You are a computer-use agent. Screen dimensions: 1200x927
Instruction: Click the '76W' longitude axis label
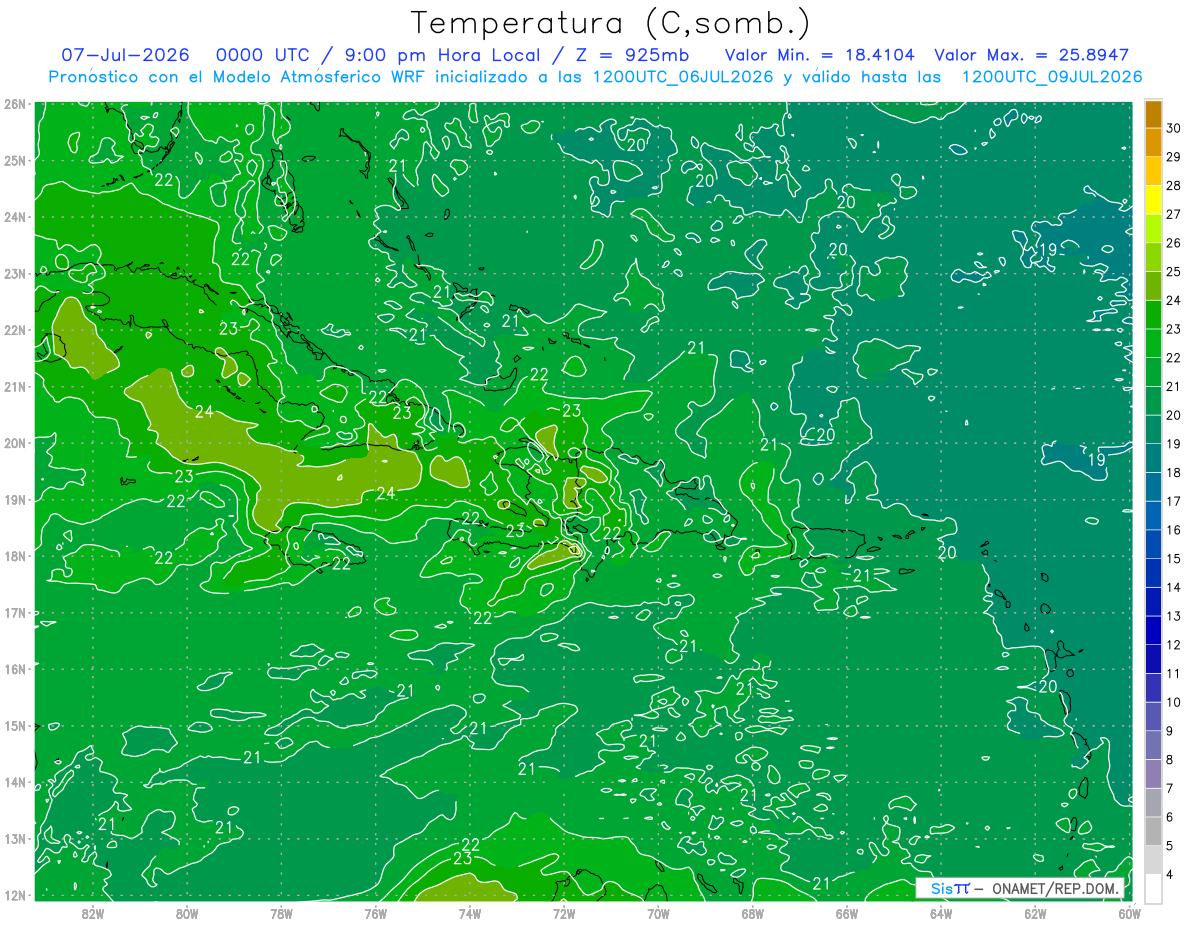(375, 912)
